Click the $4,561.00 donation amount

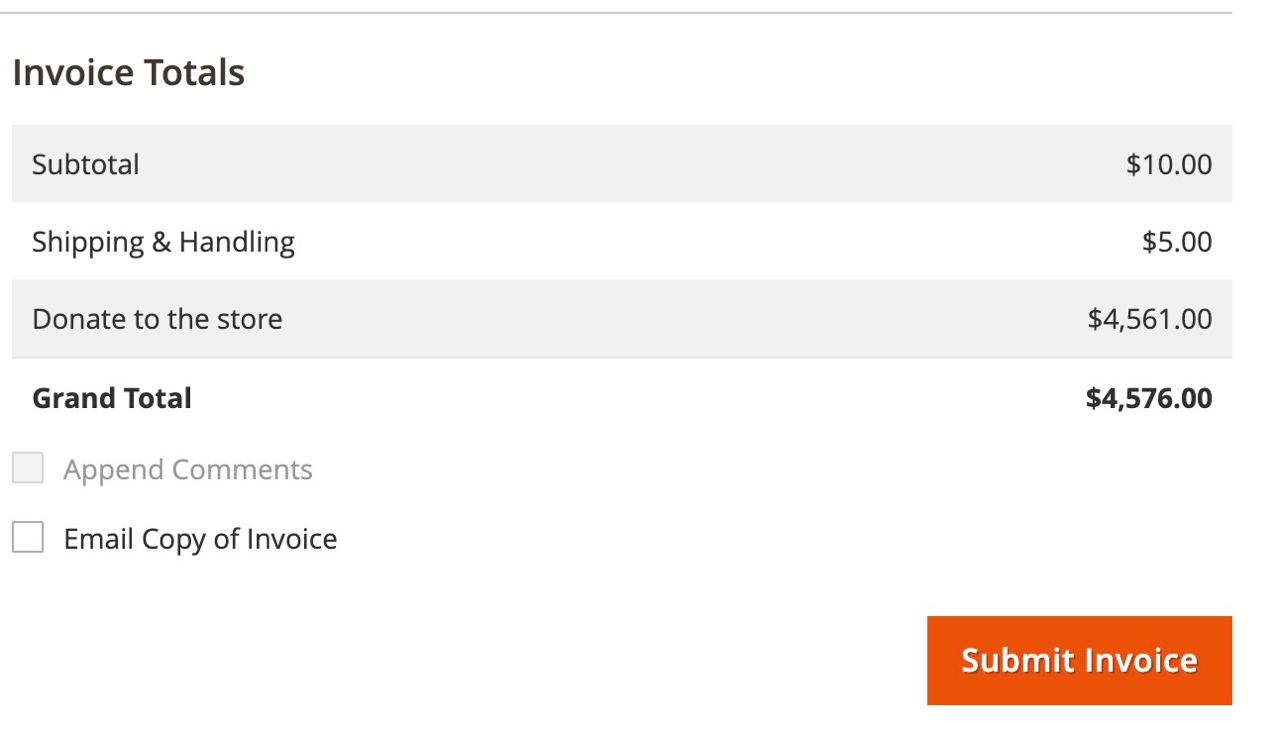coord(1149,319)
